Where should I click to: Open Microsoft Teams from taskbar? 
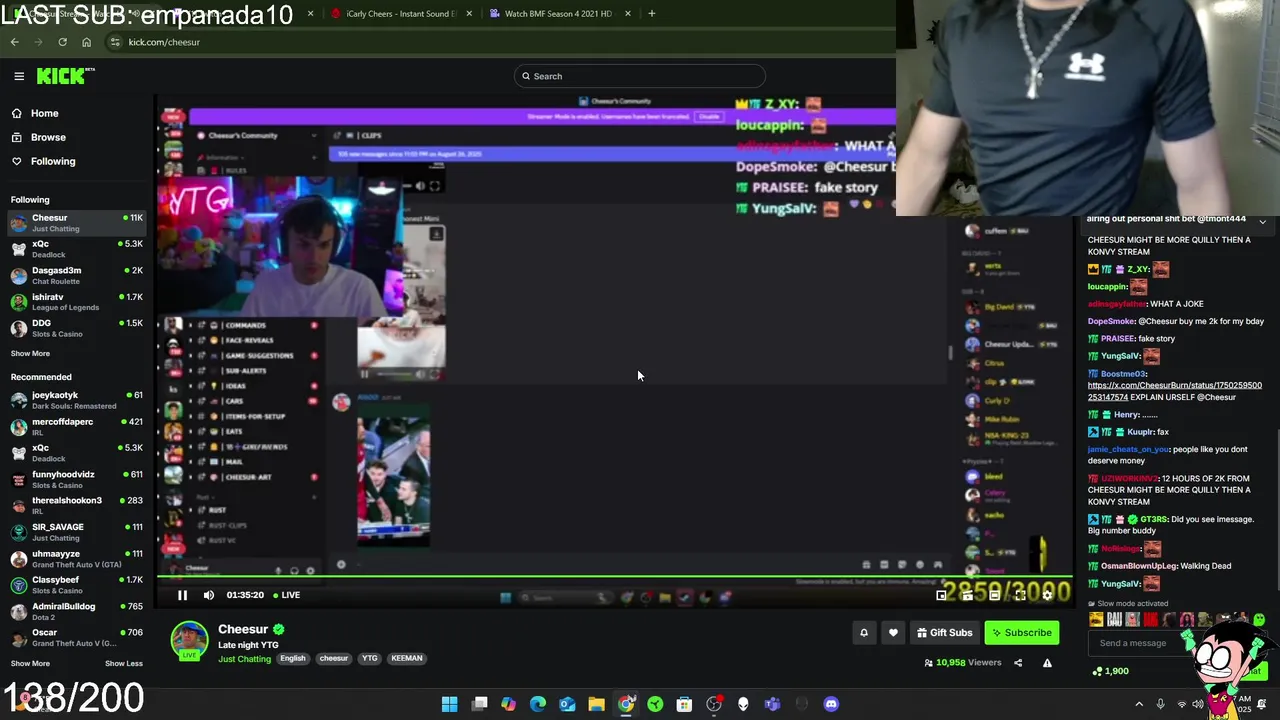click(772, 704)
